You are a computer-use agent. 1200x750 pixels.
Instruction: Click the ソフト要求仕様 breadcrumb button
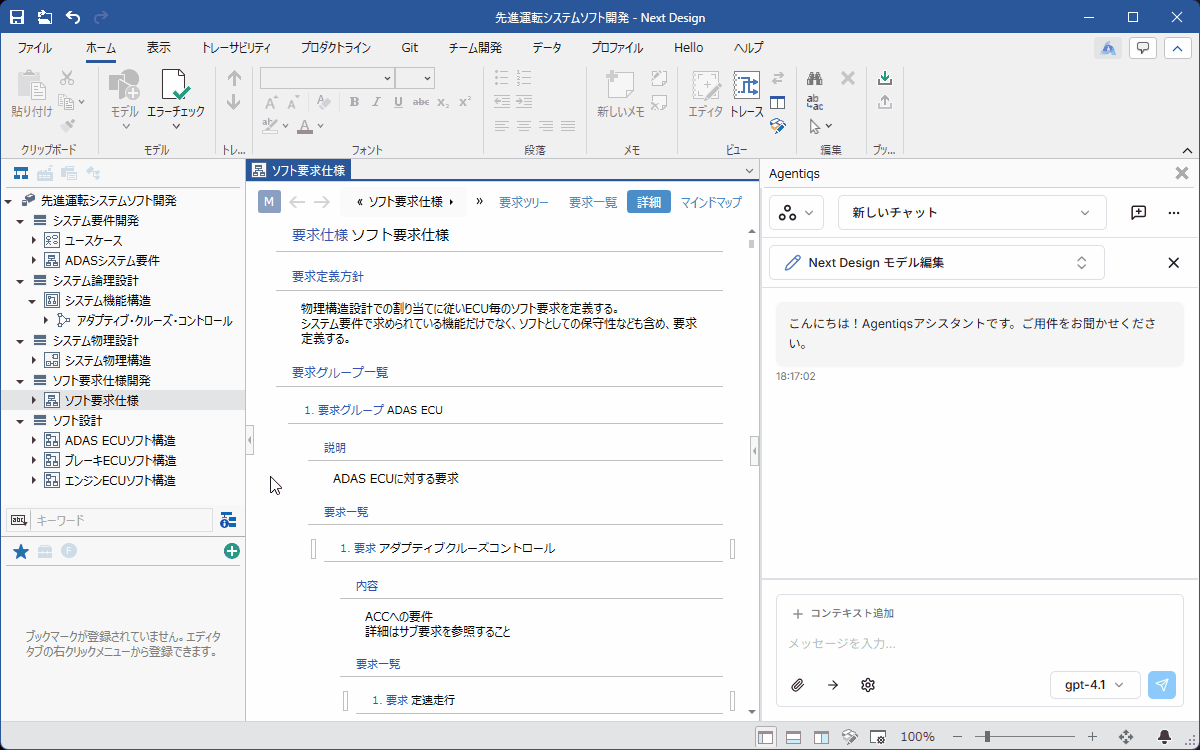pos(405,202)
